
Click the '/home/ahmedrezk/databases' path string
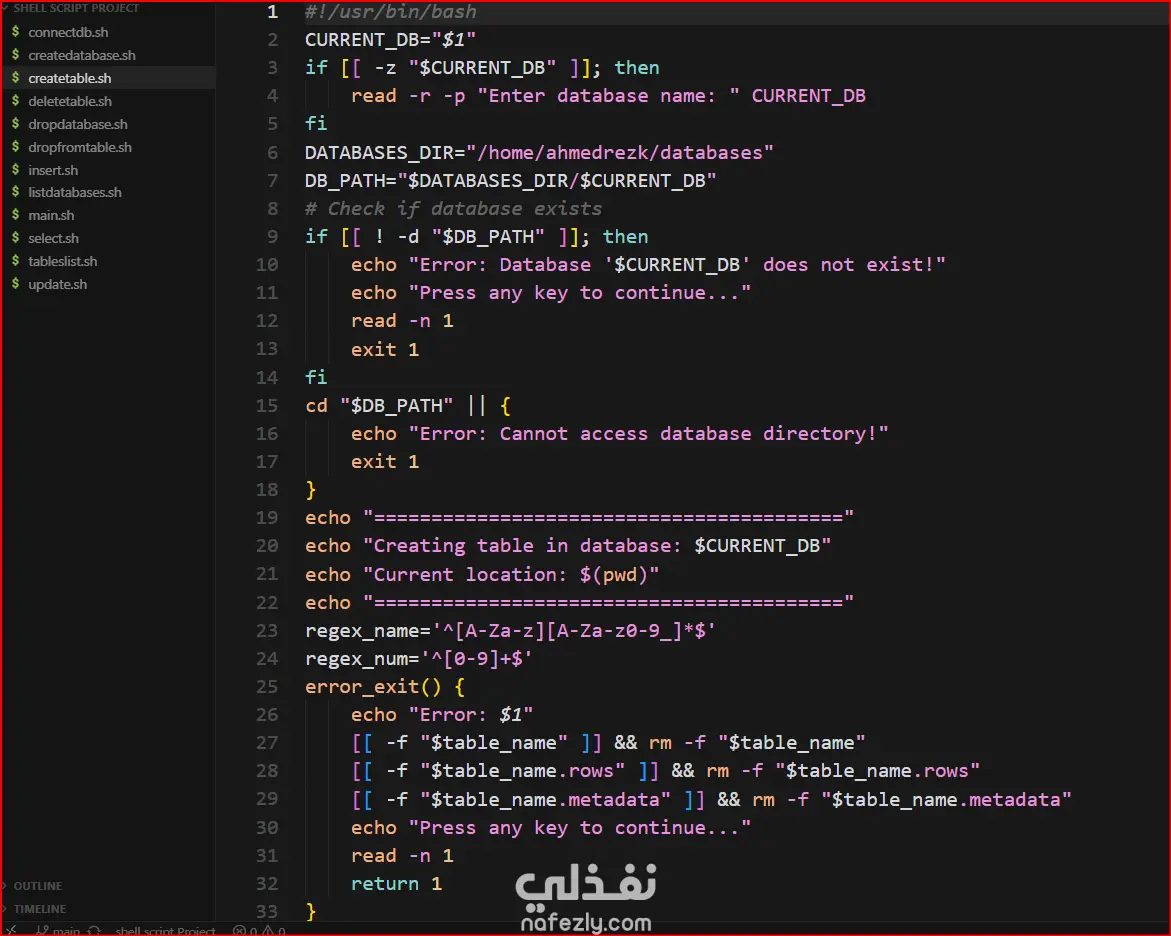(x=620, y=152)
